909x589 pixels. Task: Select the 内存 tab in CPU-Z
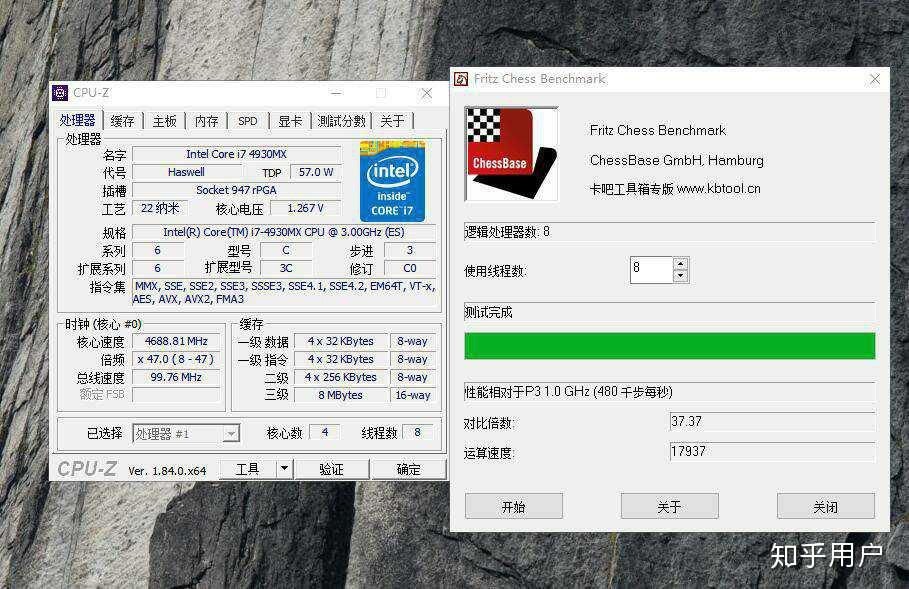pyautogui.click(x=206, y=121)
